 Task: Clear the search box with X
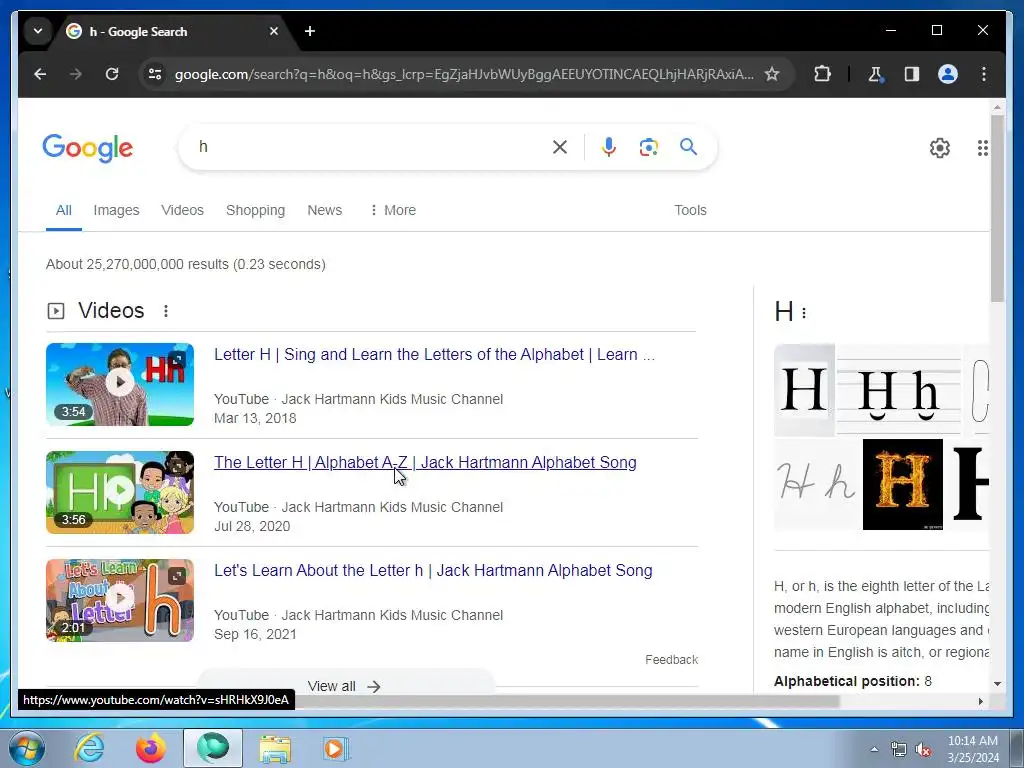(560, 147)
